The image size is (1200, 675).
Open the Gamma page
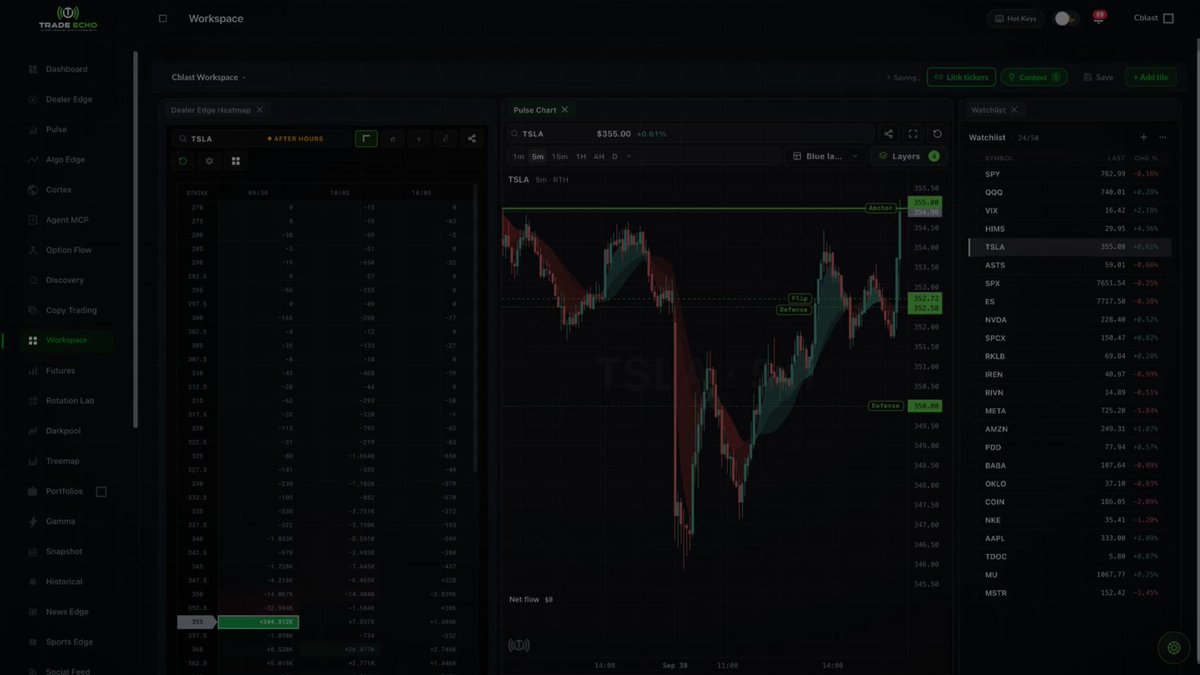pos(60,521)
